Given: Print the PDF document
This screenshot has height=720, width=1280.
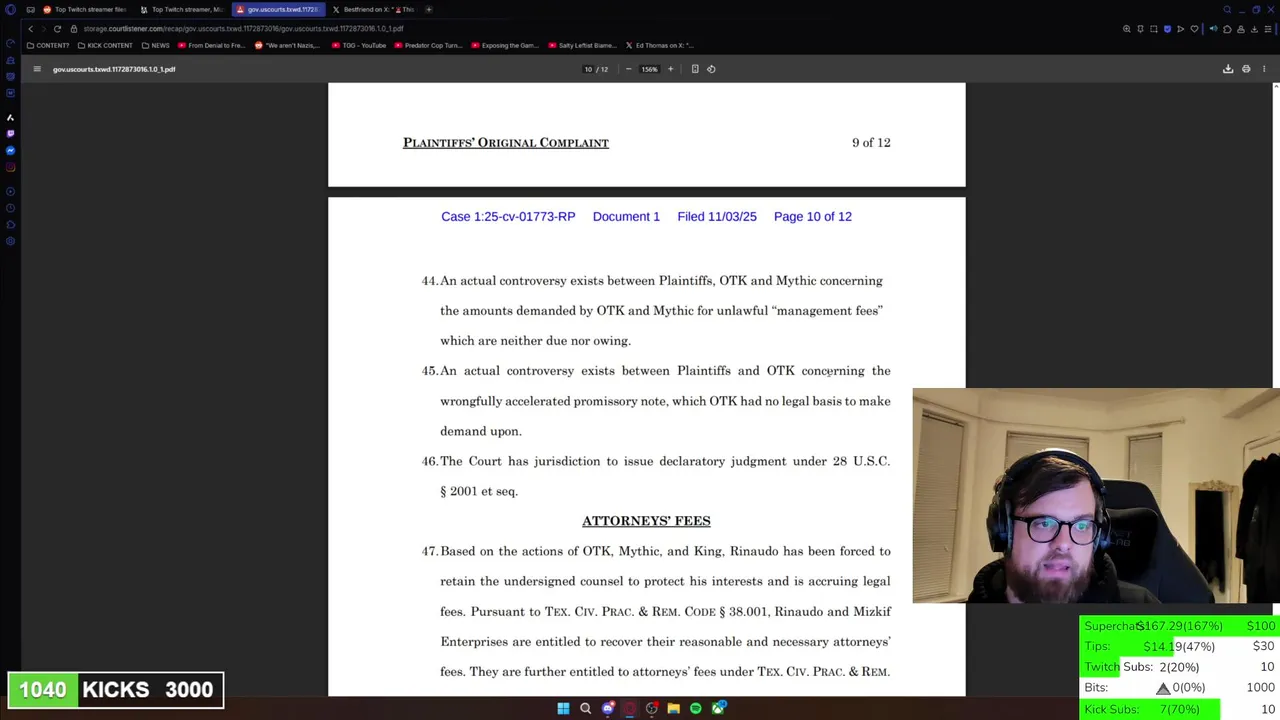Looking at the screenshot, I should point(1246,69).
